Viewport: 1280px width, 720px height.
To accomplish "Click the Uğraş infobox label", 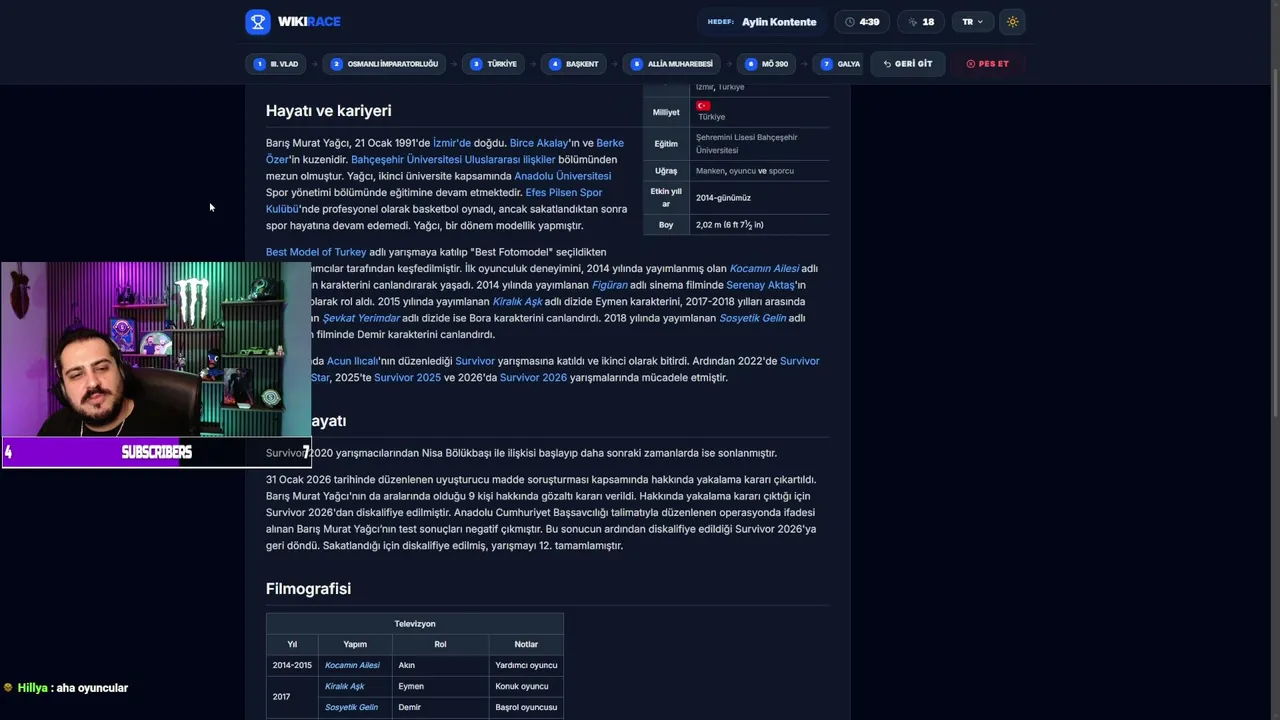I will [666, 171].
